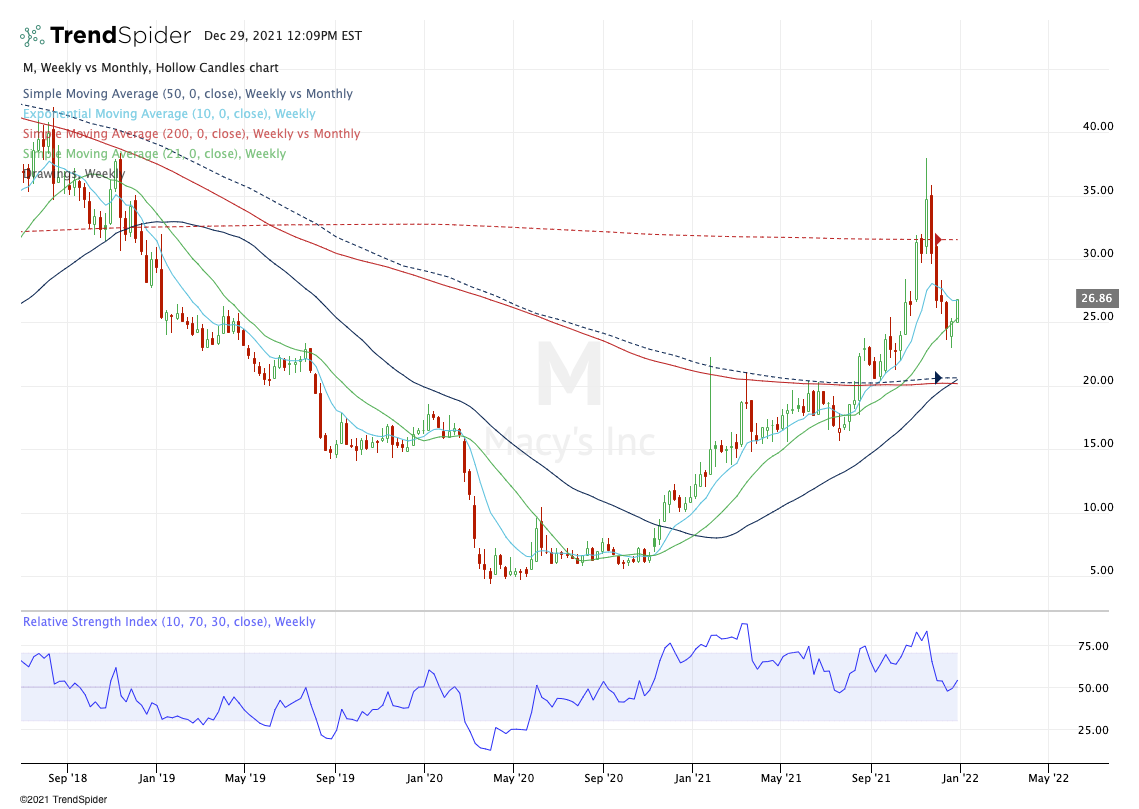Click the Relative Strength Index indicator label
The height and width of the screenshot is (809, 1139).
(x=169, y=622)
